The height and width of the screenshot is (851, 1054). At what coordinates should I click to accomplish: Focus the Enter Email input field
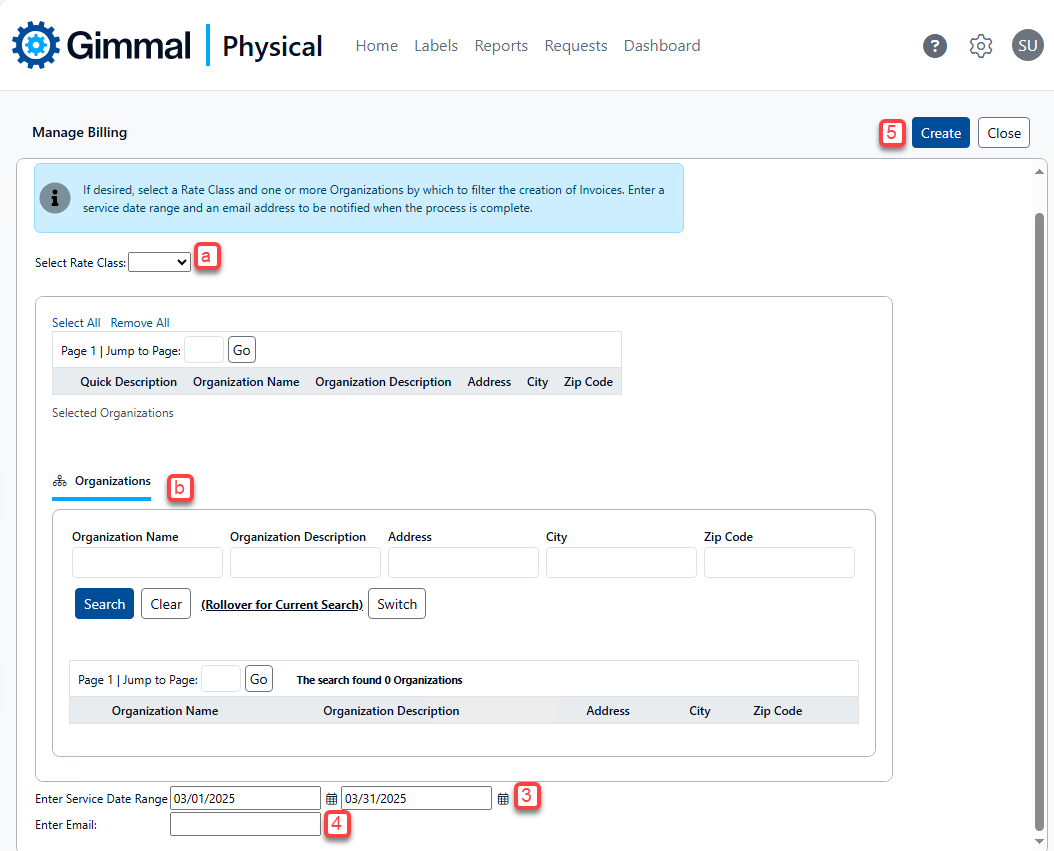(x=245, y=824)
